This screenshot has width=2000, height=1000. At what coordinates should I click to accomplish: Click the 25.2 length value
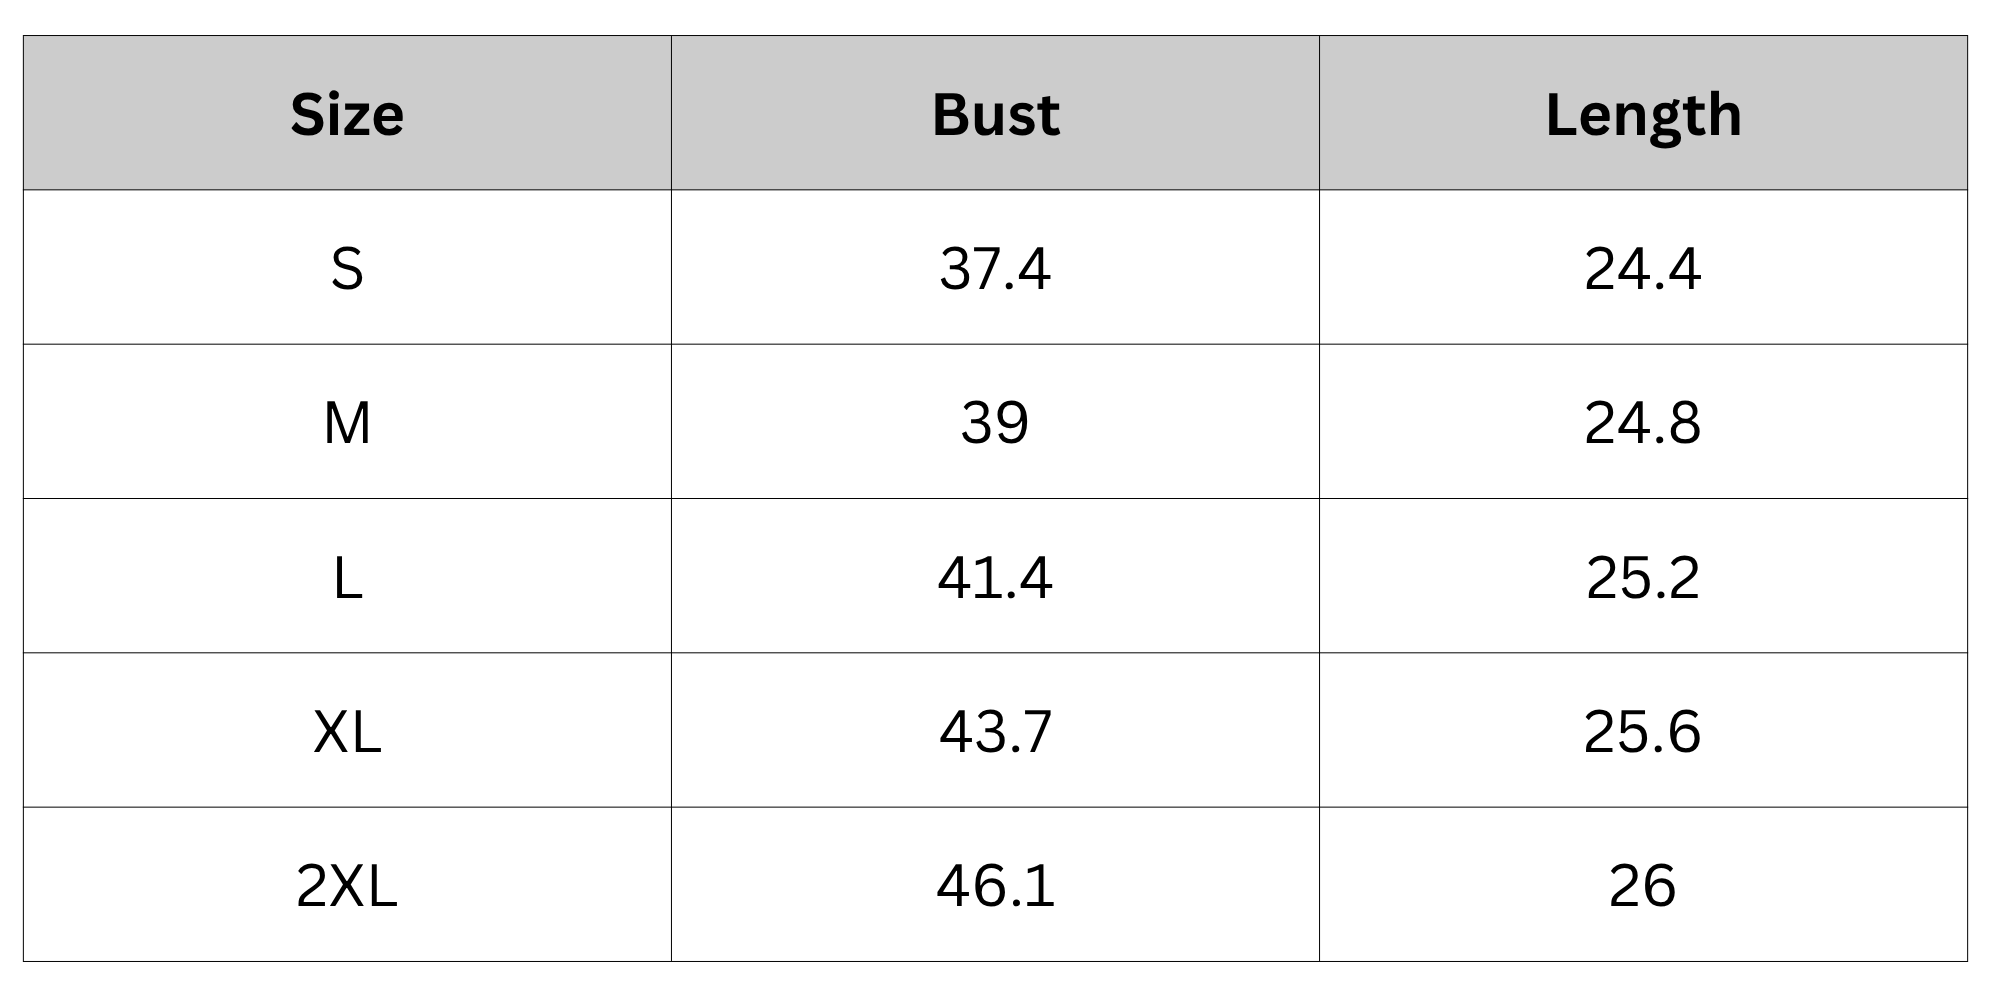[1643, 576]
